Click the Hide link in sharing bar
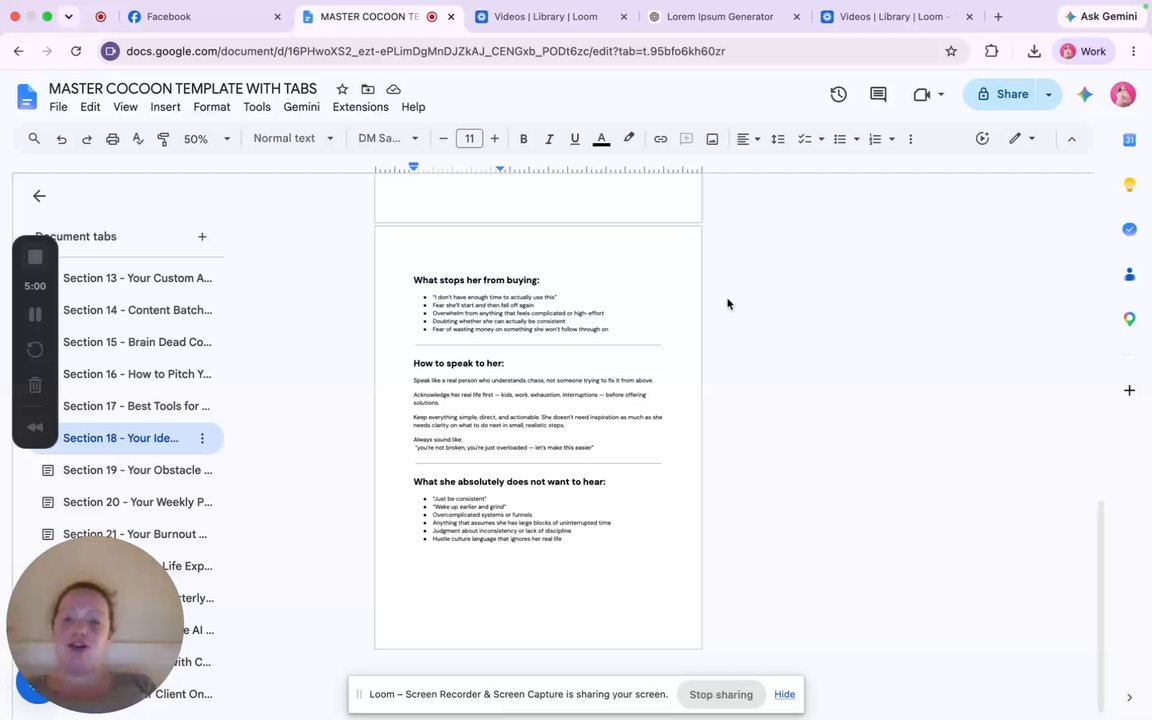 (784, 694)
